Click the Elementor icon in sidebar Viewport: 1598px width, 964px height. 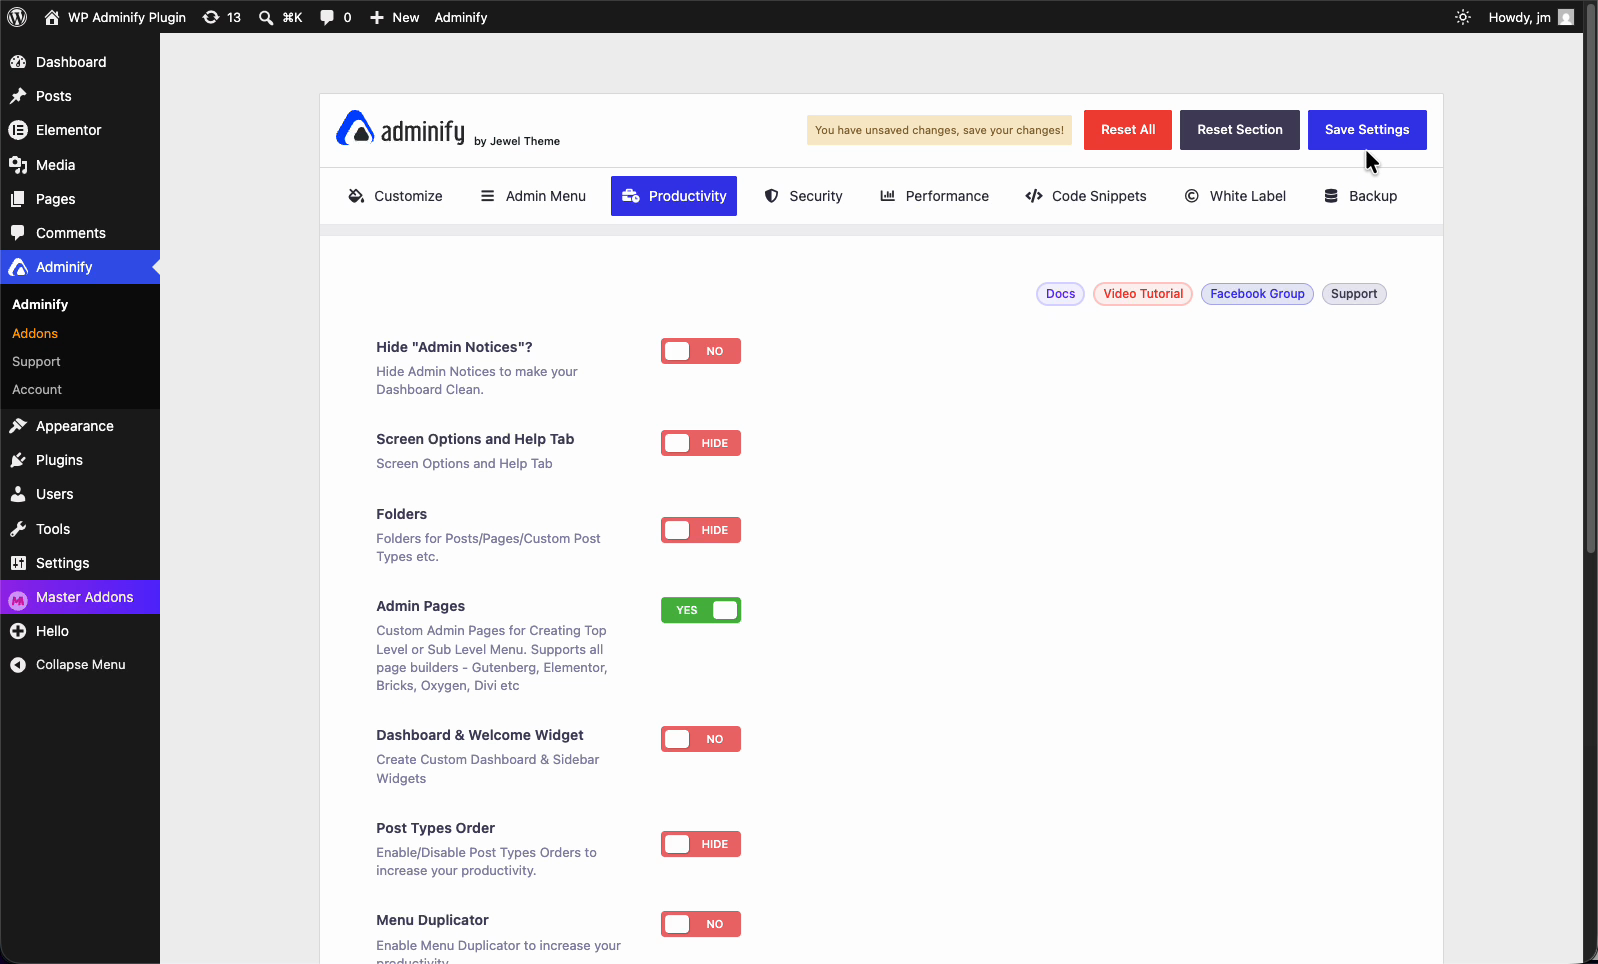coord(18,130)
